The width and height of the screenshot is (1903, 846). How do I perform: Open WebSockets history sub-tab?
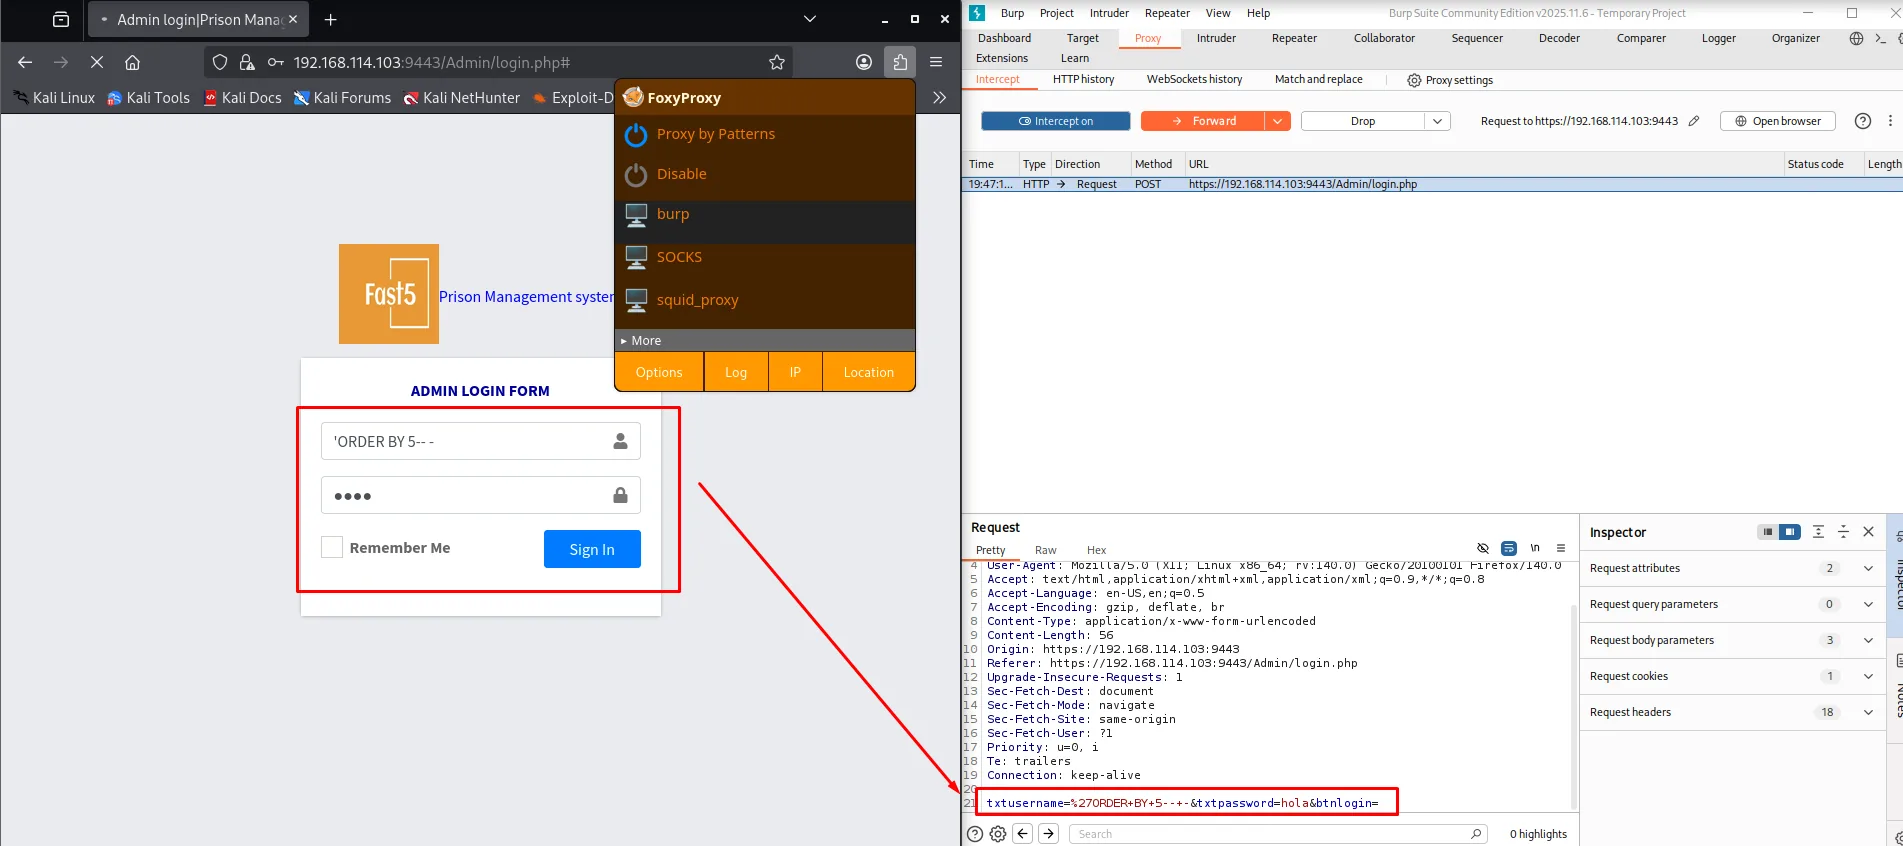1194,79
